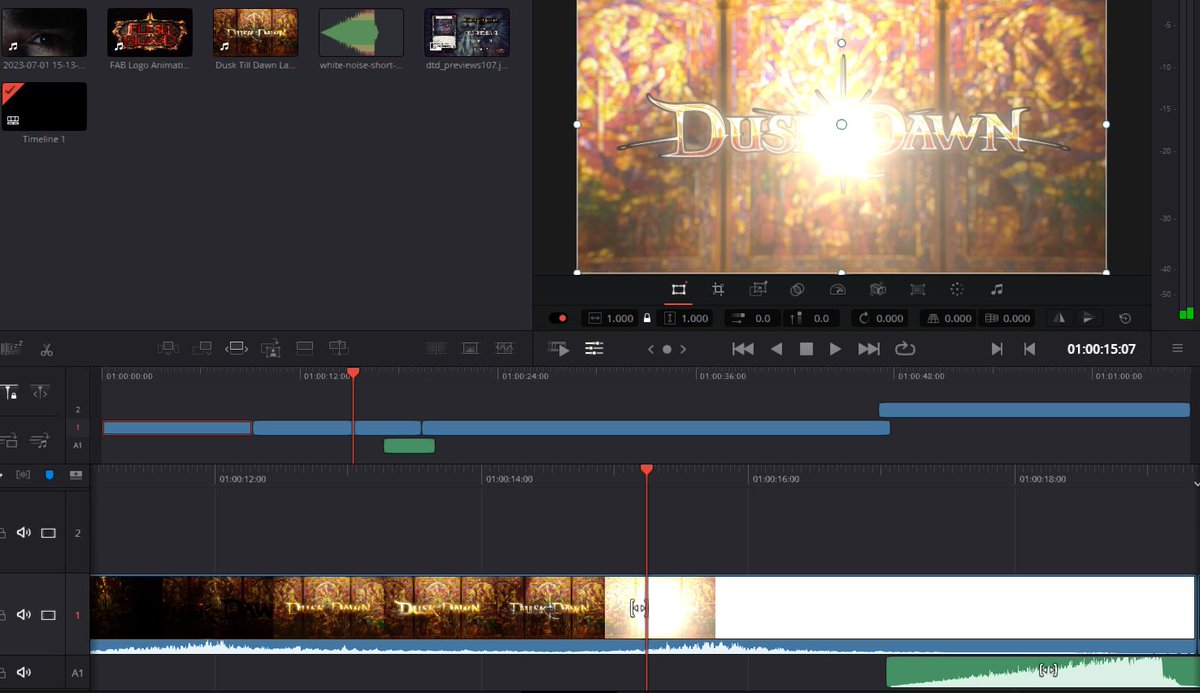Select the Transform tool in the viewer
1200x693 pixels.
pyautogui.click(x=679, y=289)
